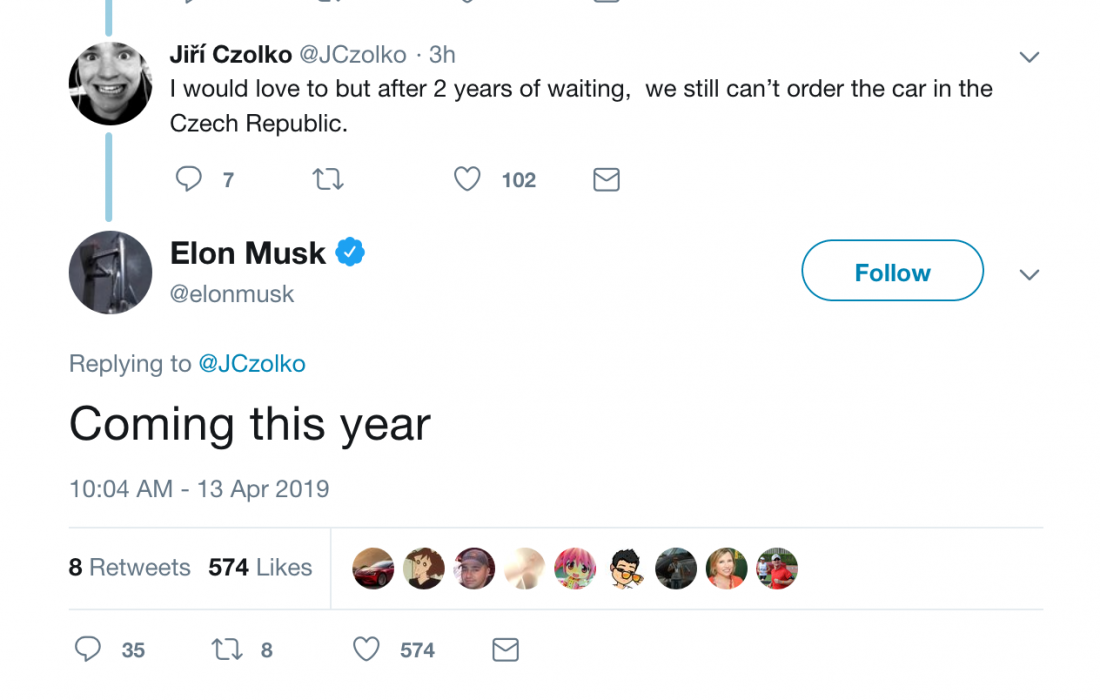The width and height of the screenshot is (1100, 700).
Task: Send Jiří Czolko's tweet via direct message
Action: pos(606,180)
